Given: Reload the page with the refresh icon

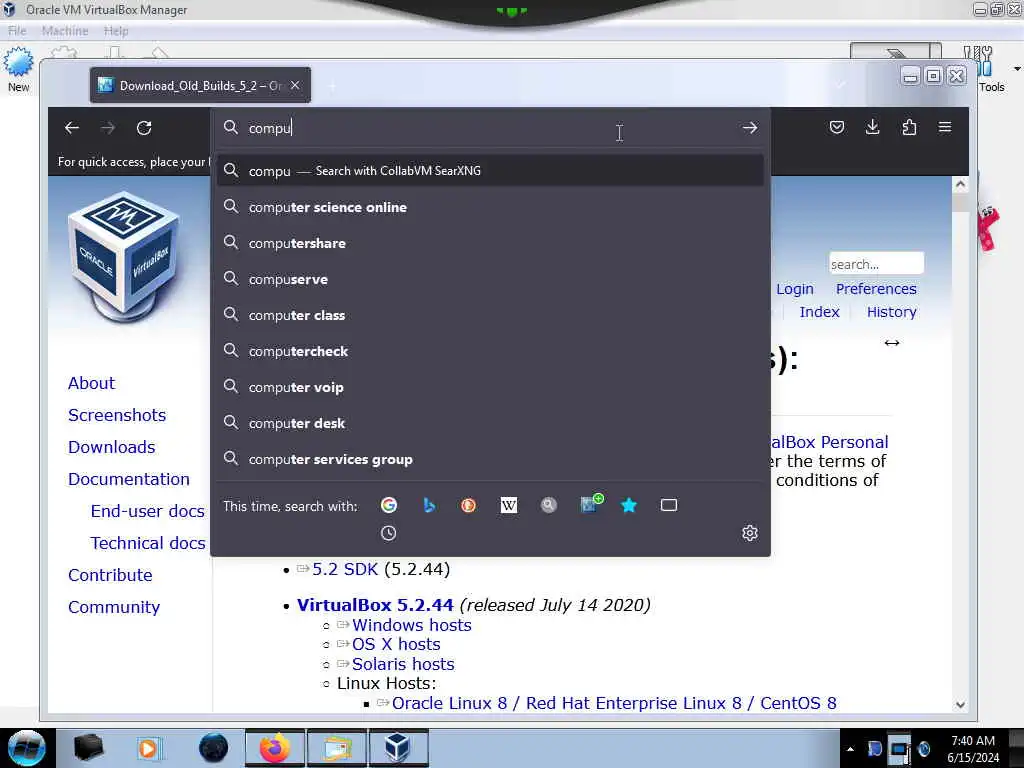Looking at the screenshot, I should [x=144, y=128].
